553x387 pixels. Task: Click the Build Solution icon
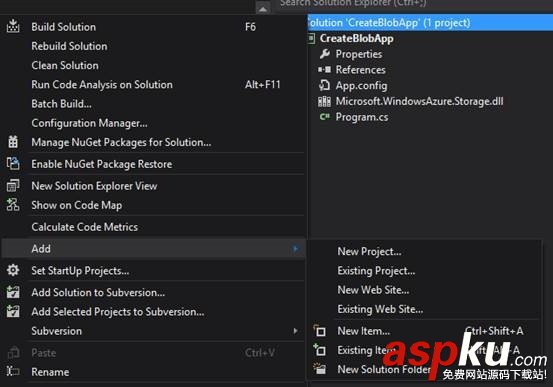[x=13, y=26]
